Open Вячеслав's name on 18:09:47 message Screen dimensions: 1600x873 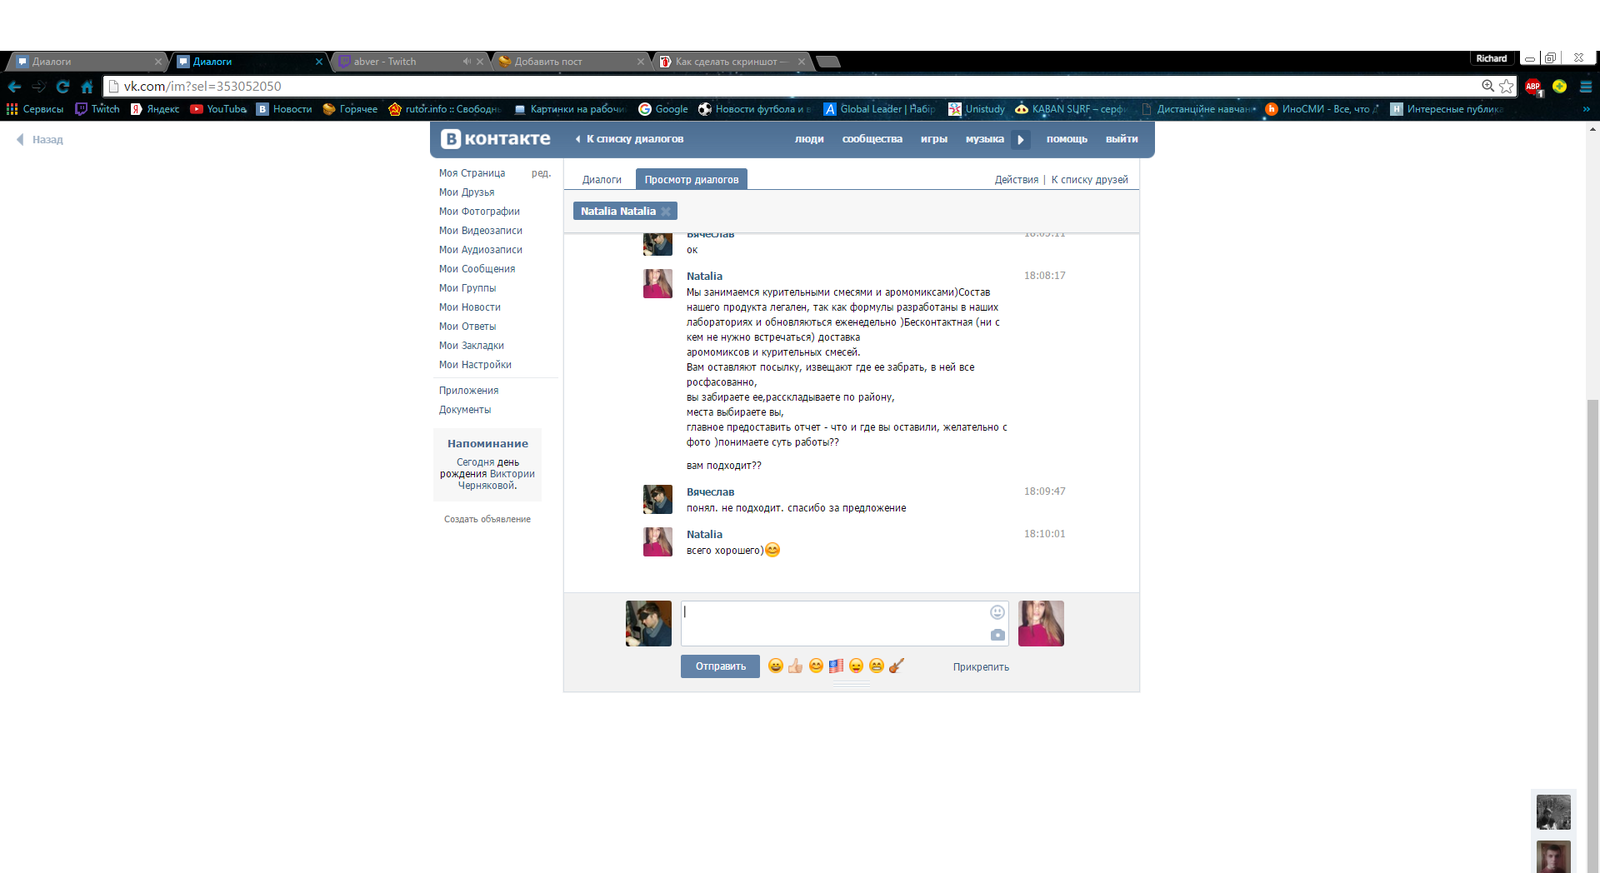point(710,492)
